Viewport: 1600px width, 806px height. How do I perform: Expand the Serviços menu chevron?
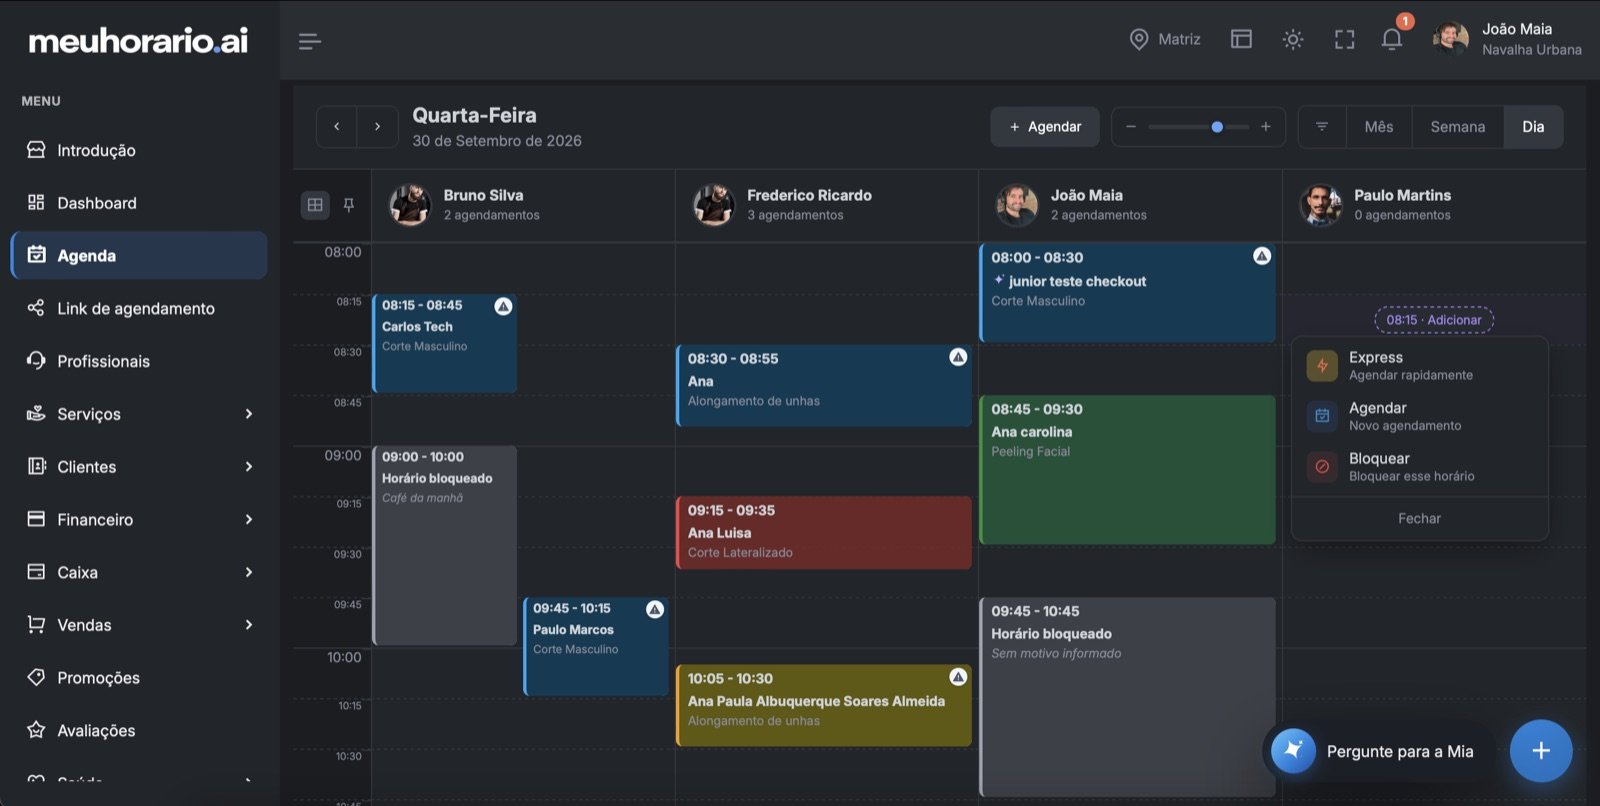click(249, 414)
